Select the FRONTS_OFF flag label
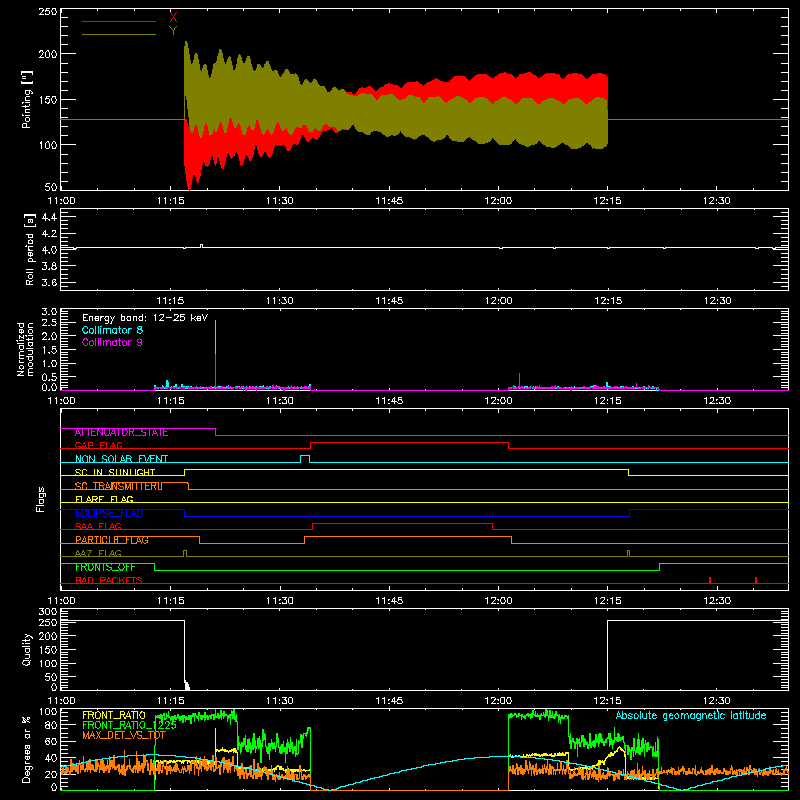The height and width of the screenshot is (800, 800). (105, 567)
